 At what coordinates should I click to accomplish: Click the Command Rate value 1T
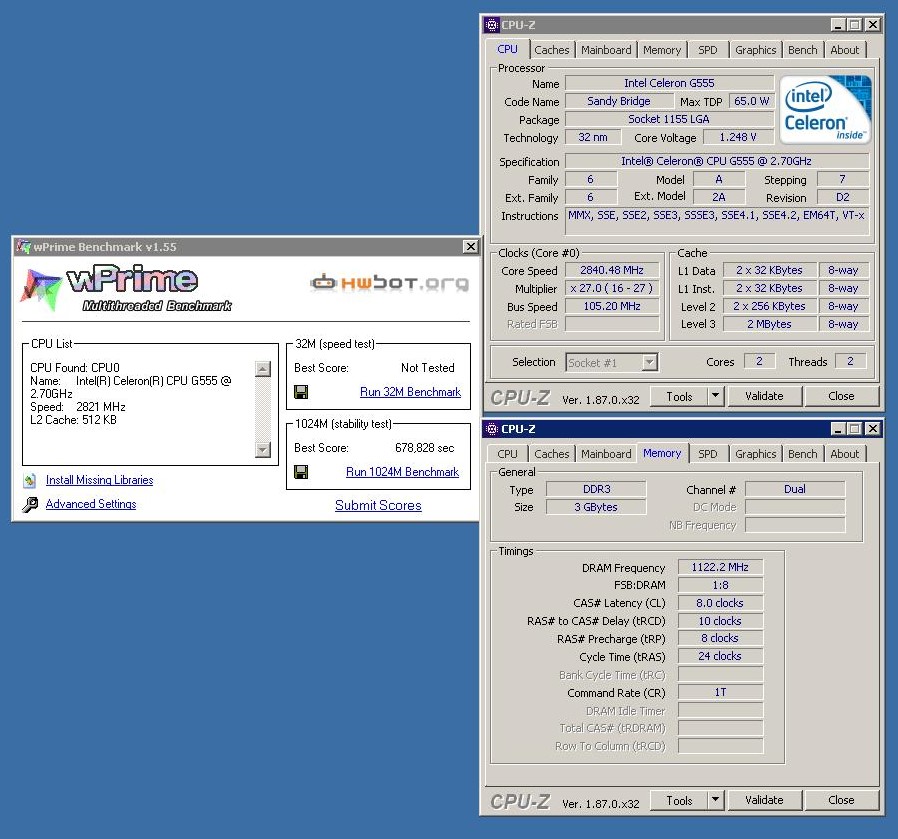point(720,692)
